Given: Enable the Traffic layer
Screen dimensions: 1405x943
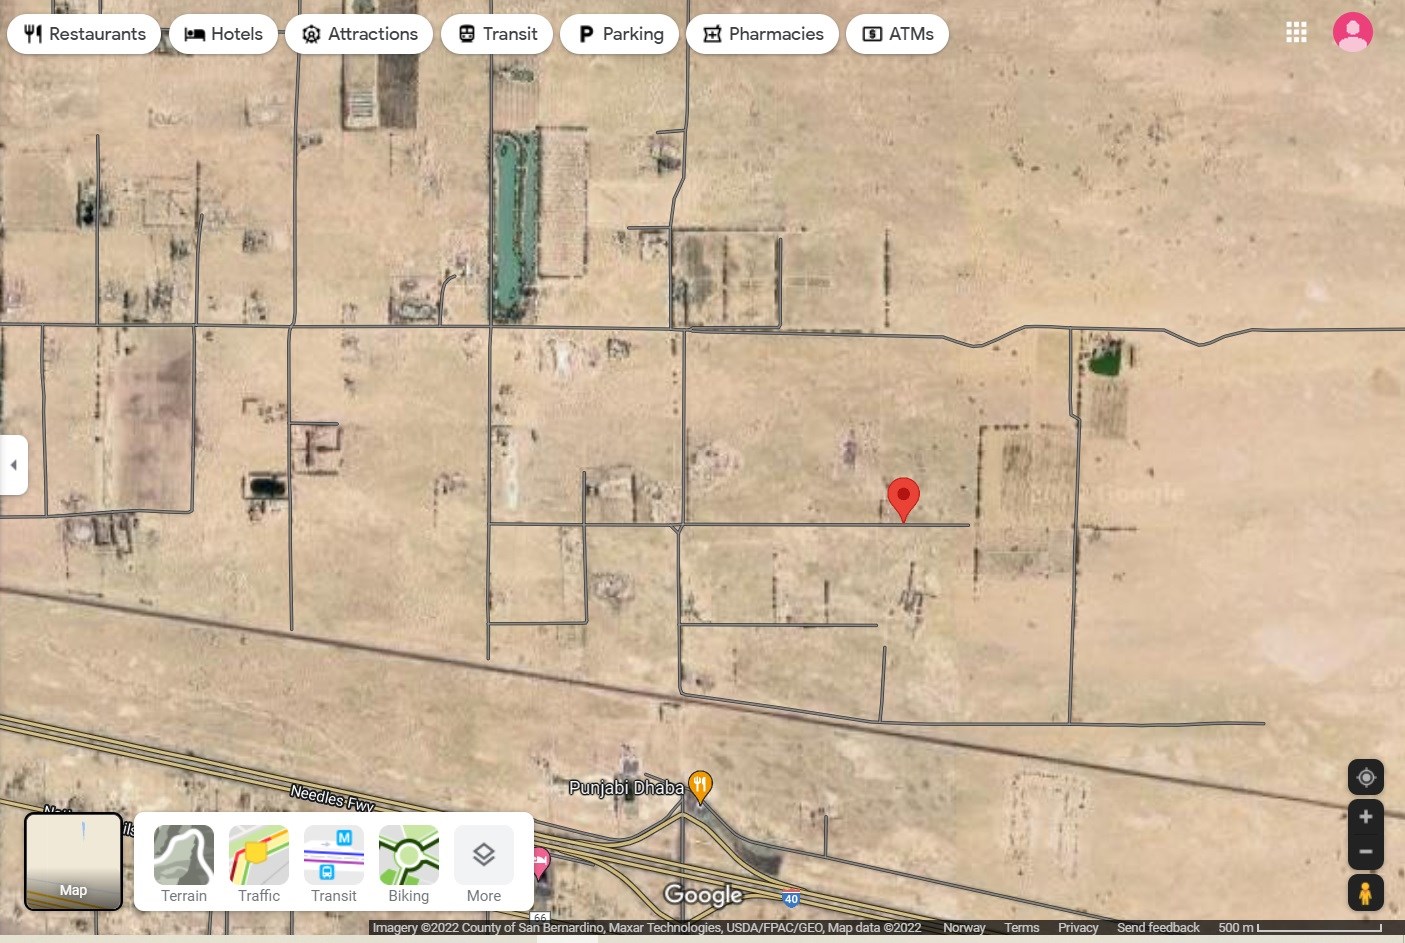Looking at the screenshot, I should (x=259, y=864).
